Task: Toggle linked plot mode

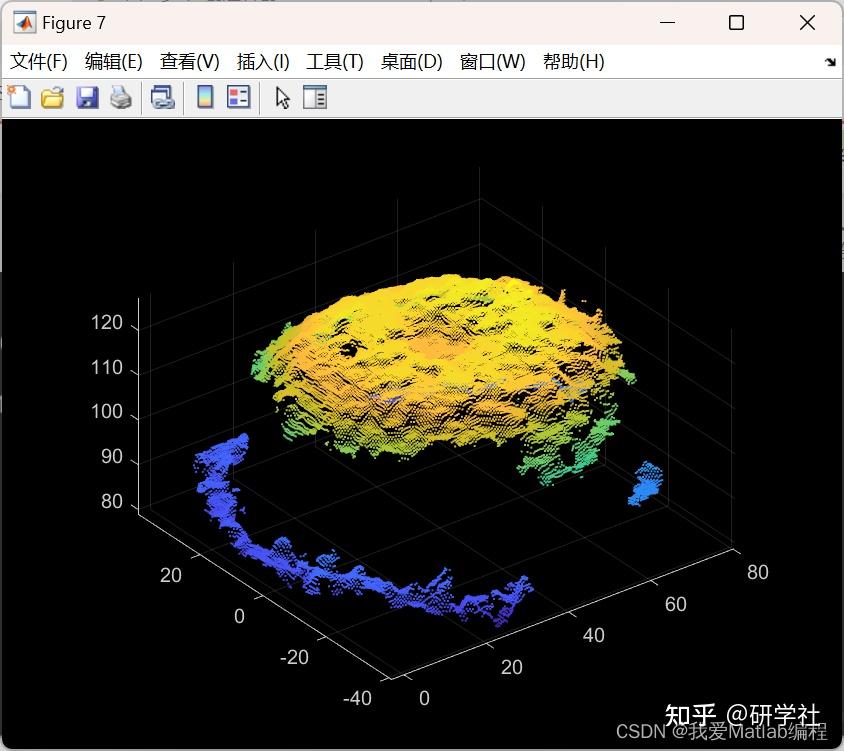Action: coord(163,97)
